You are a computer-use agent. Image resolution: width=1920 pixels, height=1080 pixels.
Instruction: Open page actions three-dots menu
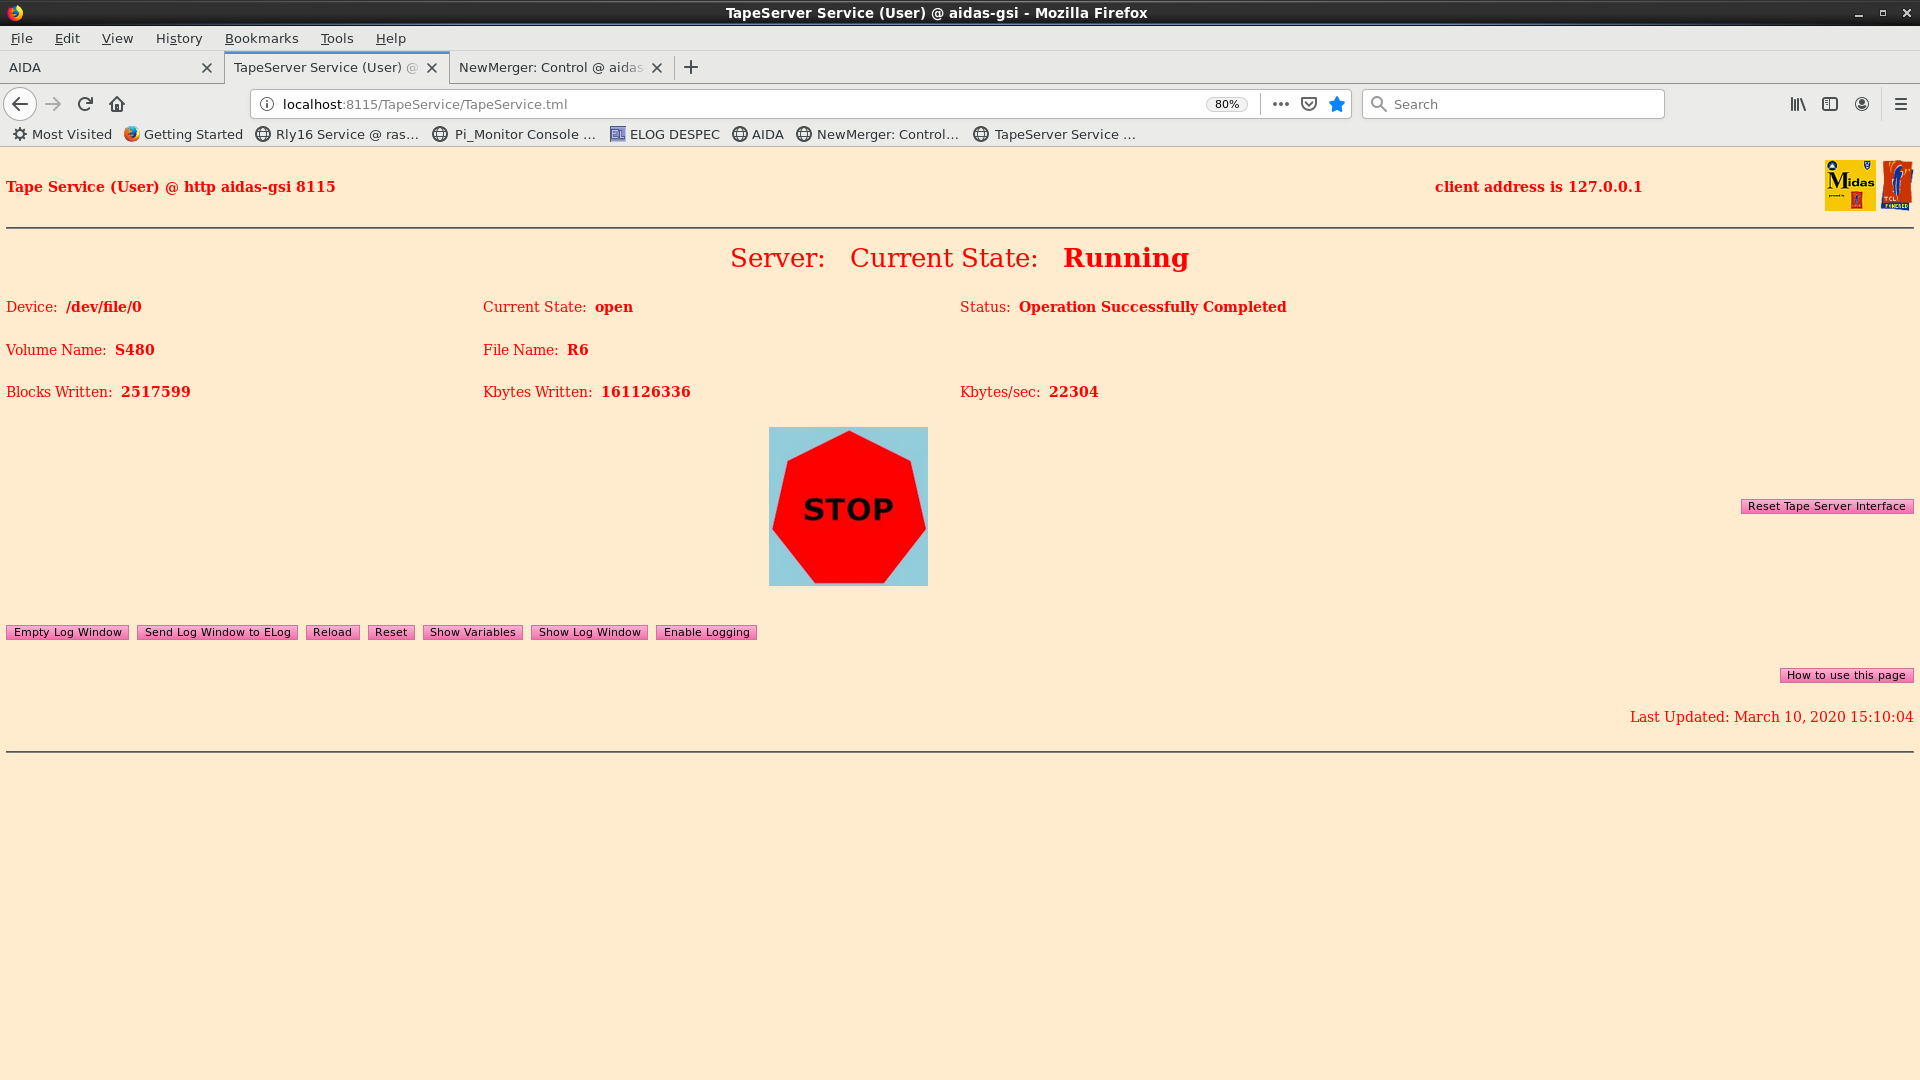click(1280, 104)
